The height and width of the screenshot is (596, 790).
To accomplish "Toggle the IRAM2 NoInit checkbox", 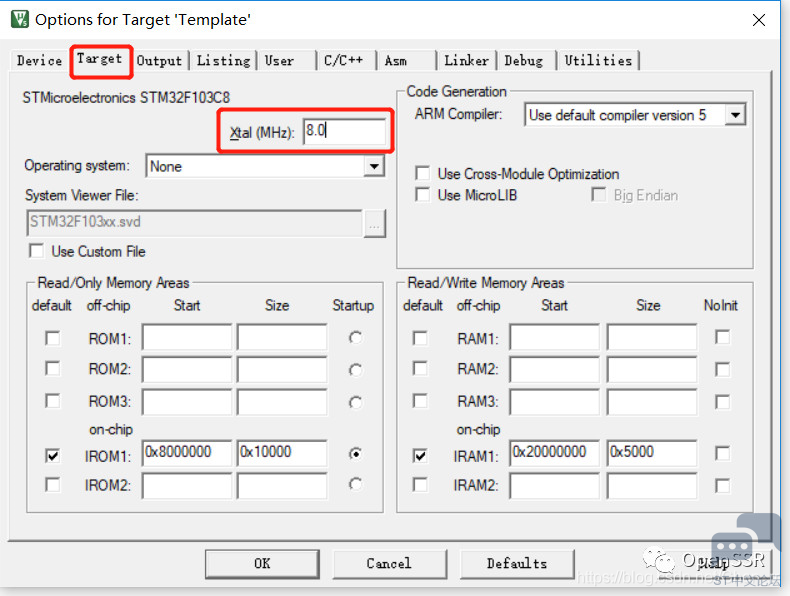I will [x=722, y=486].
